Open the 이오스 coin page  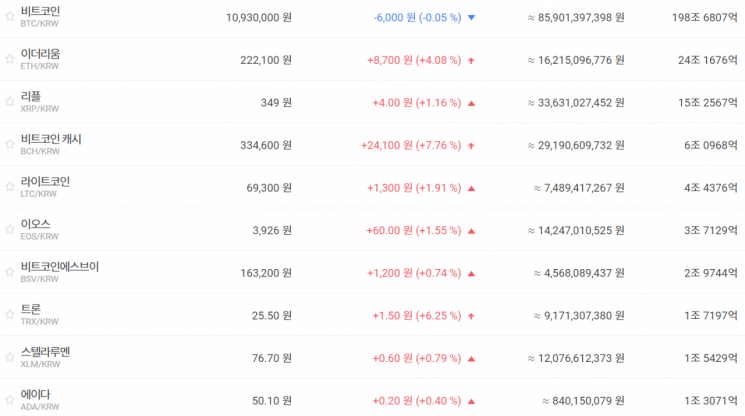click(35, 224)
